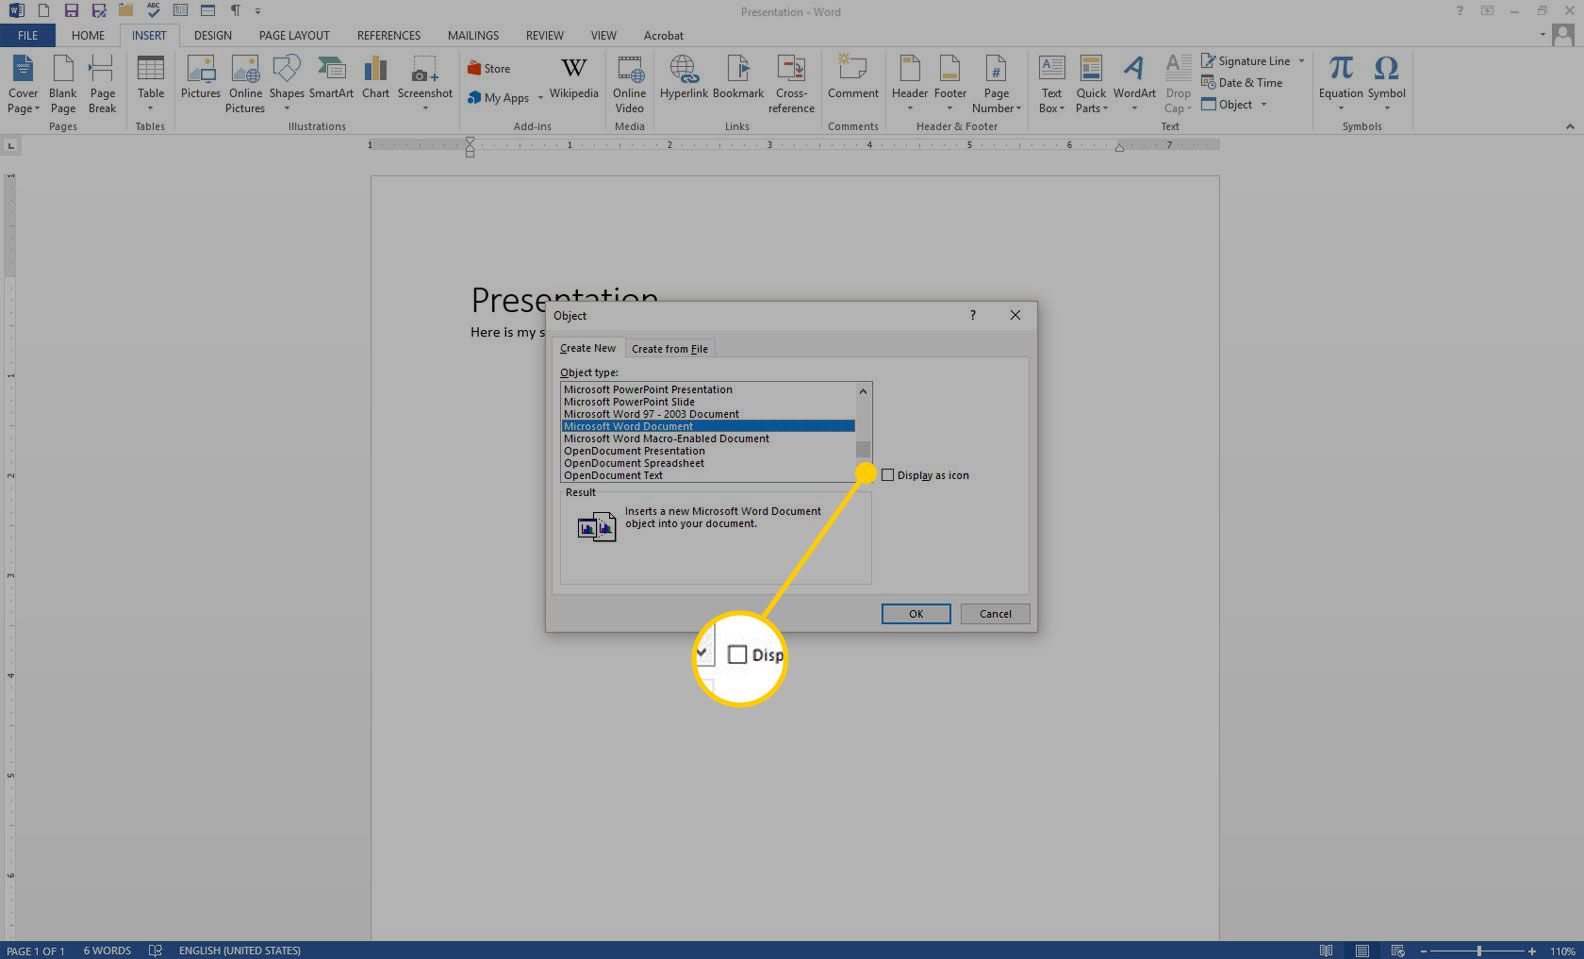Viewport: 1584px width, 959px height.
Task: Expand the Signature Line dropdown arrow
Action: coord(1301,61)
